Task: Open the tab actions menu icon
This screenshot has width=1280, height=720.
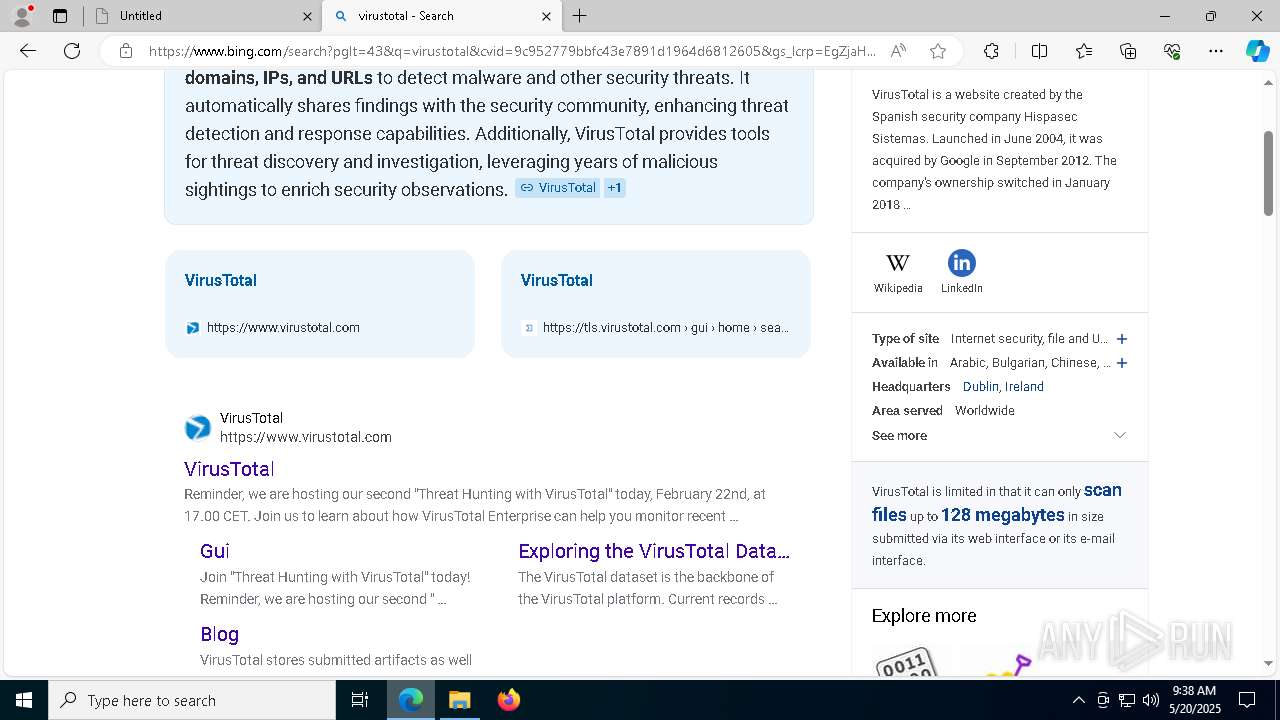Action: tap(60, 16)
